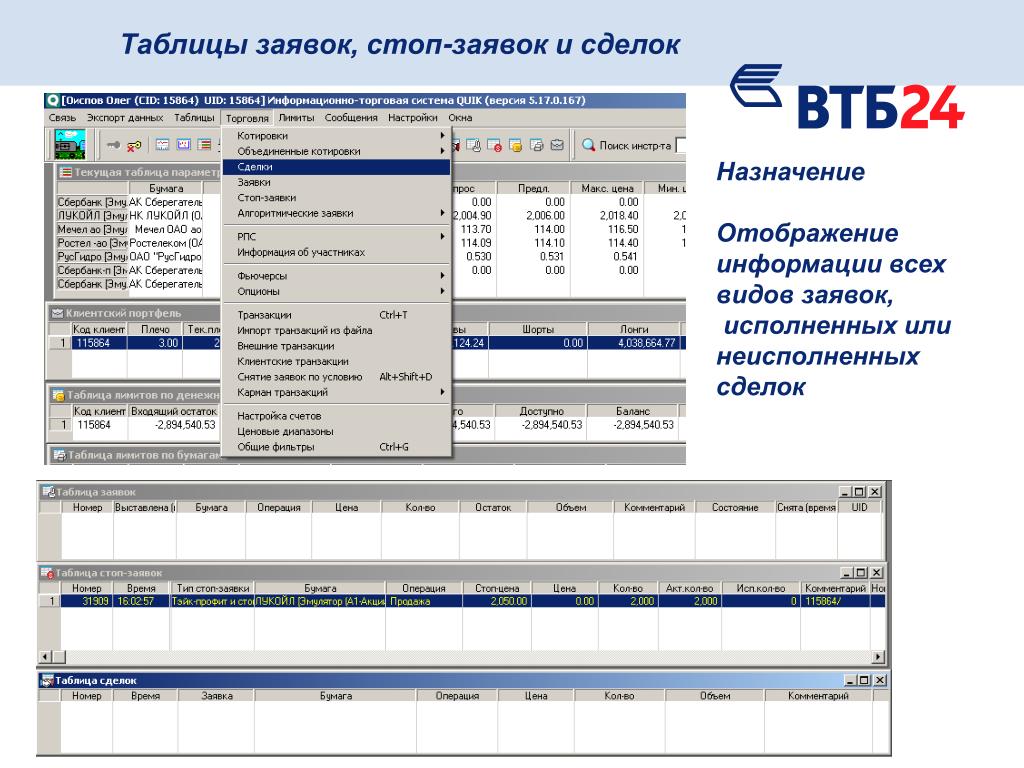
Task: Click the Поиск инстр-та search field
Action: click(680, 146)
